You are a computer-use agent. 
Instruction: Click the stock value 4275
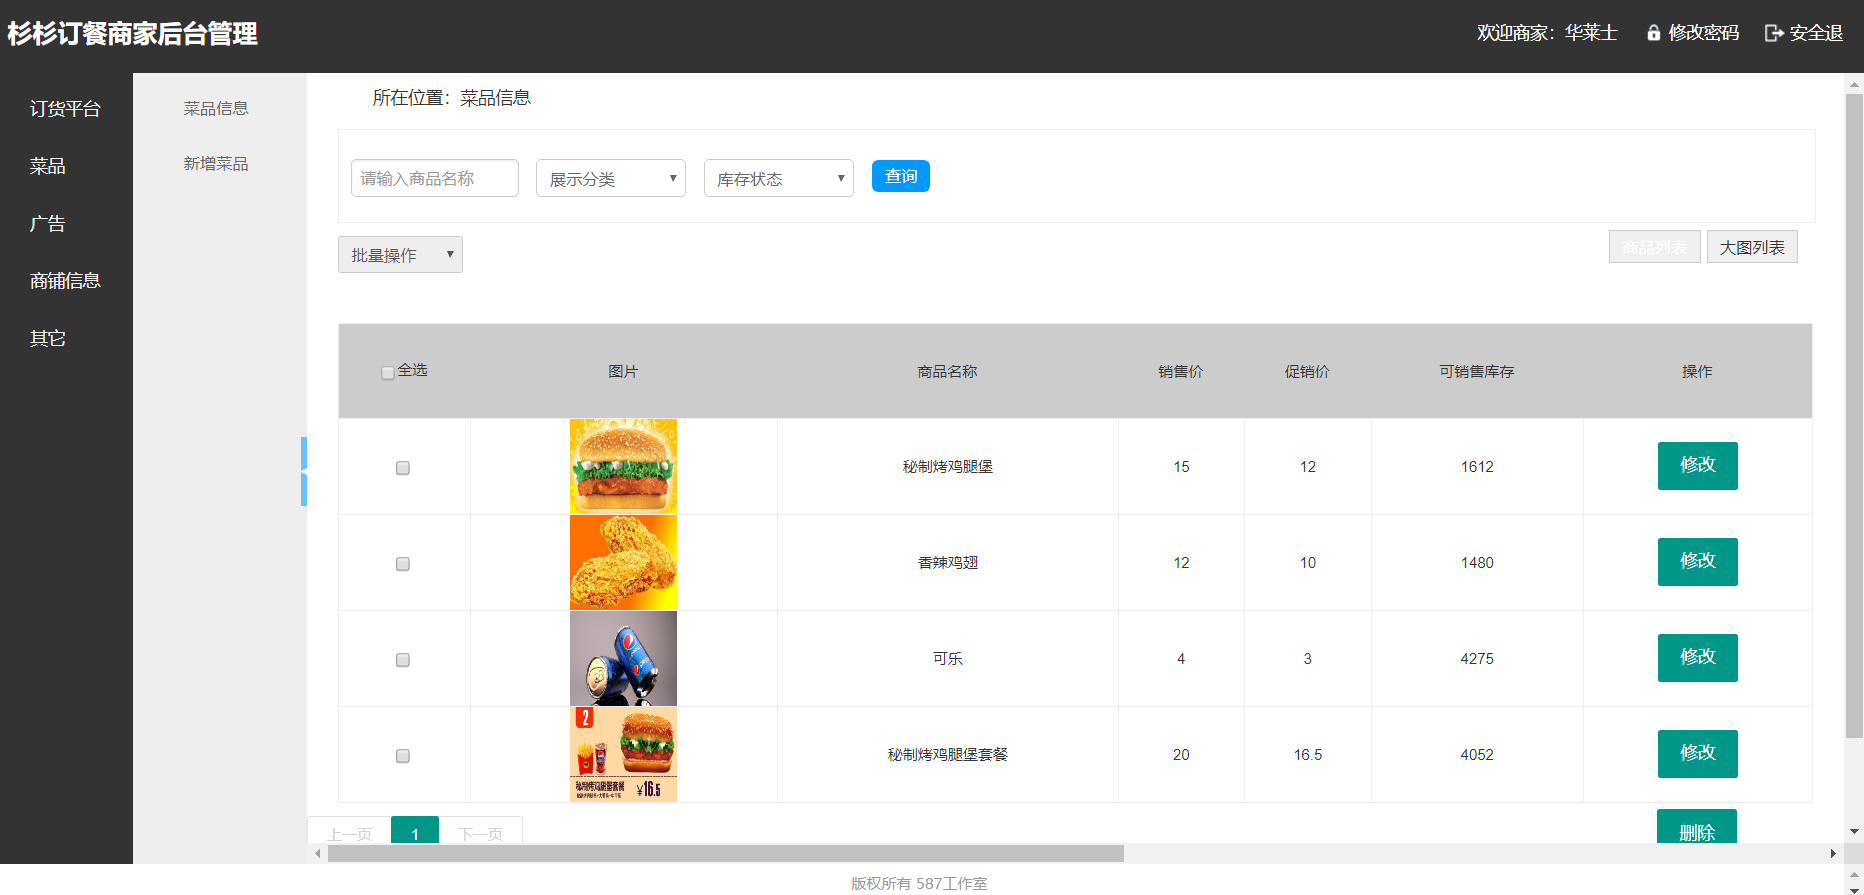pos(1477,659)
